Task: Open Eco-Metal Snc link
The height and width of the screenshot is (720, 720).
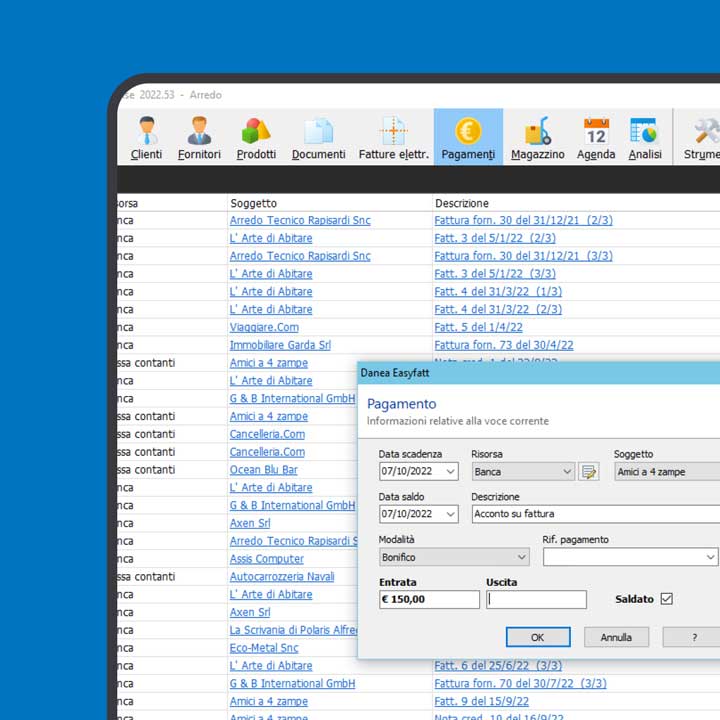Action: pyautogui.click(x=264, y=648)
